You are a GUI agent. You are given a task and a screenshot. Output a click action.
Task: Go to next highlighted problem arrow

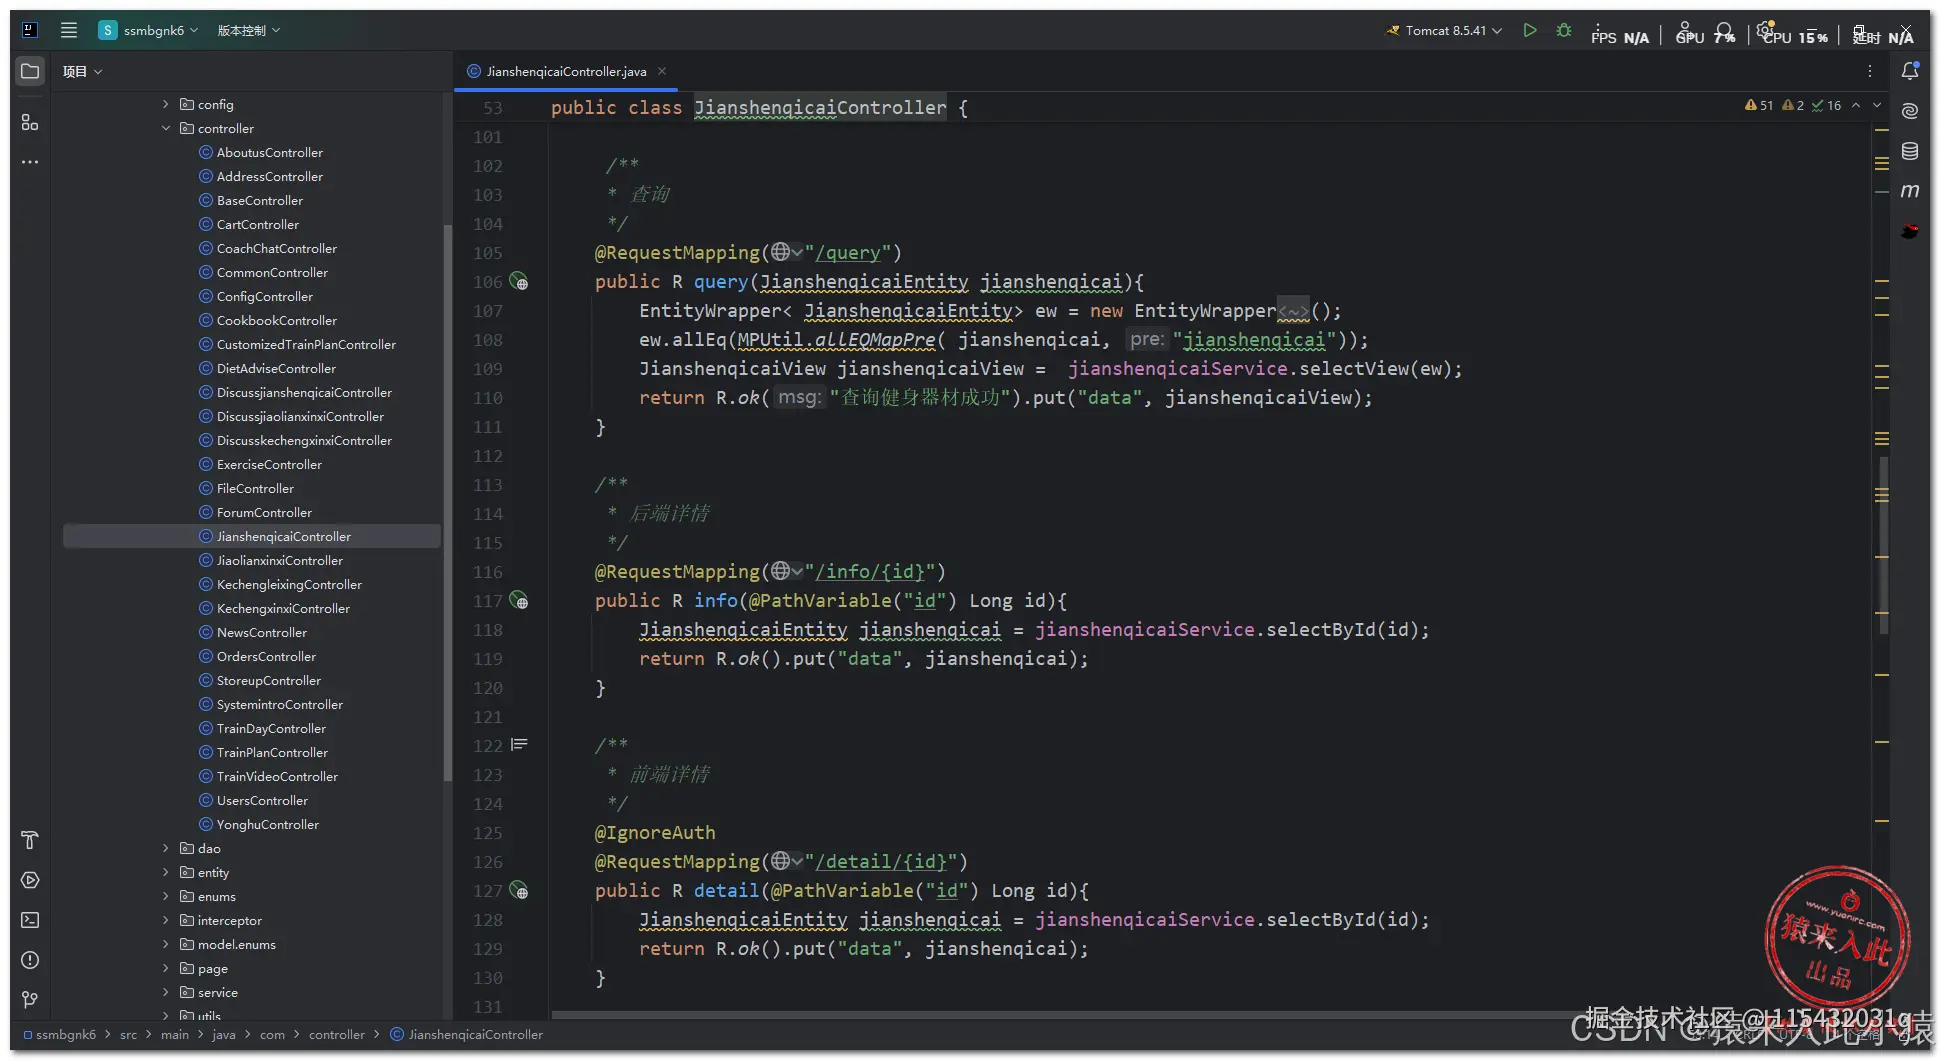tap(1877, 105)
